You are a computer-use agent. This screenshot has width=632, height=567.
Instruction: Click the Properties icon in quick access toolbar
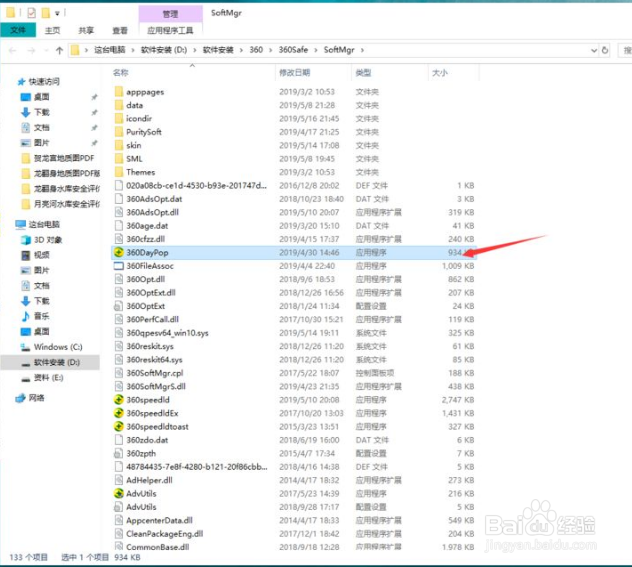(31, 13)
